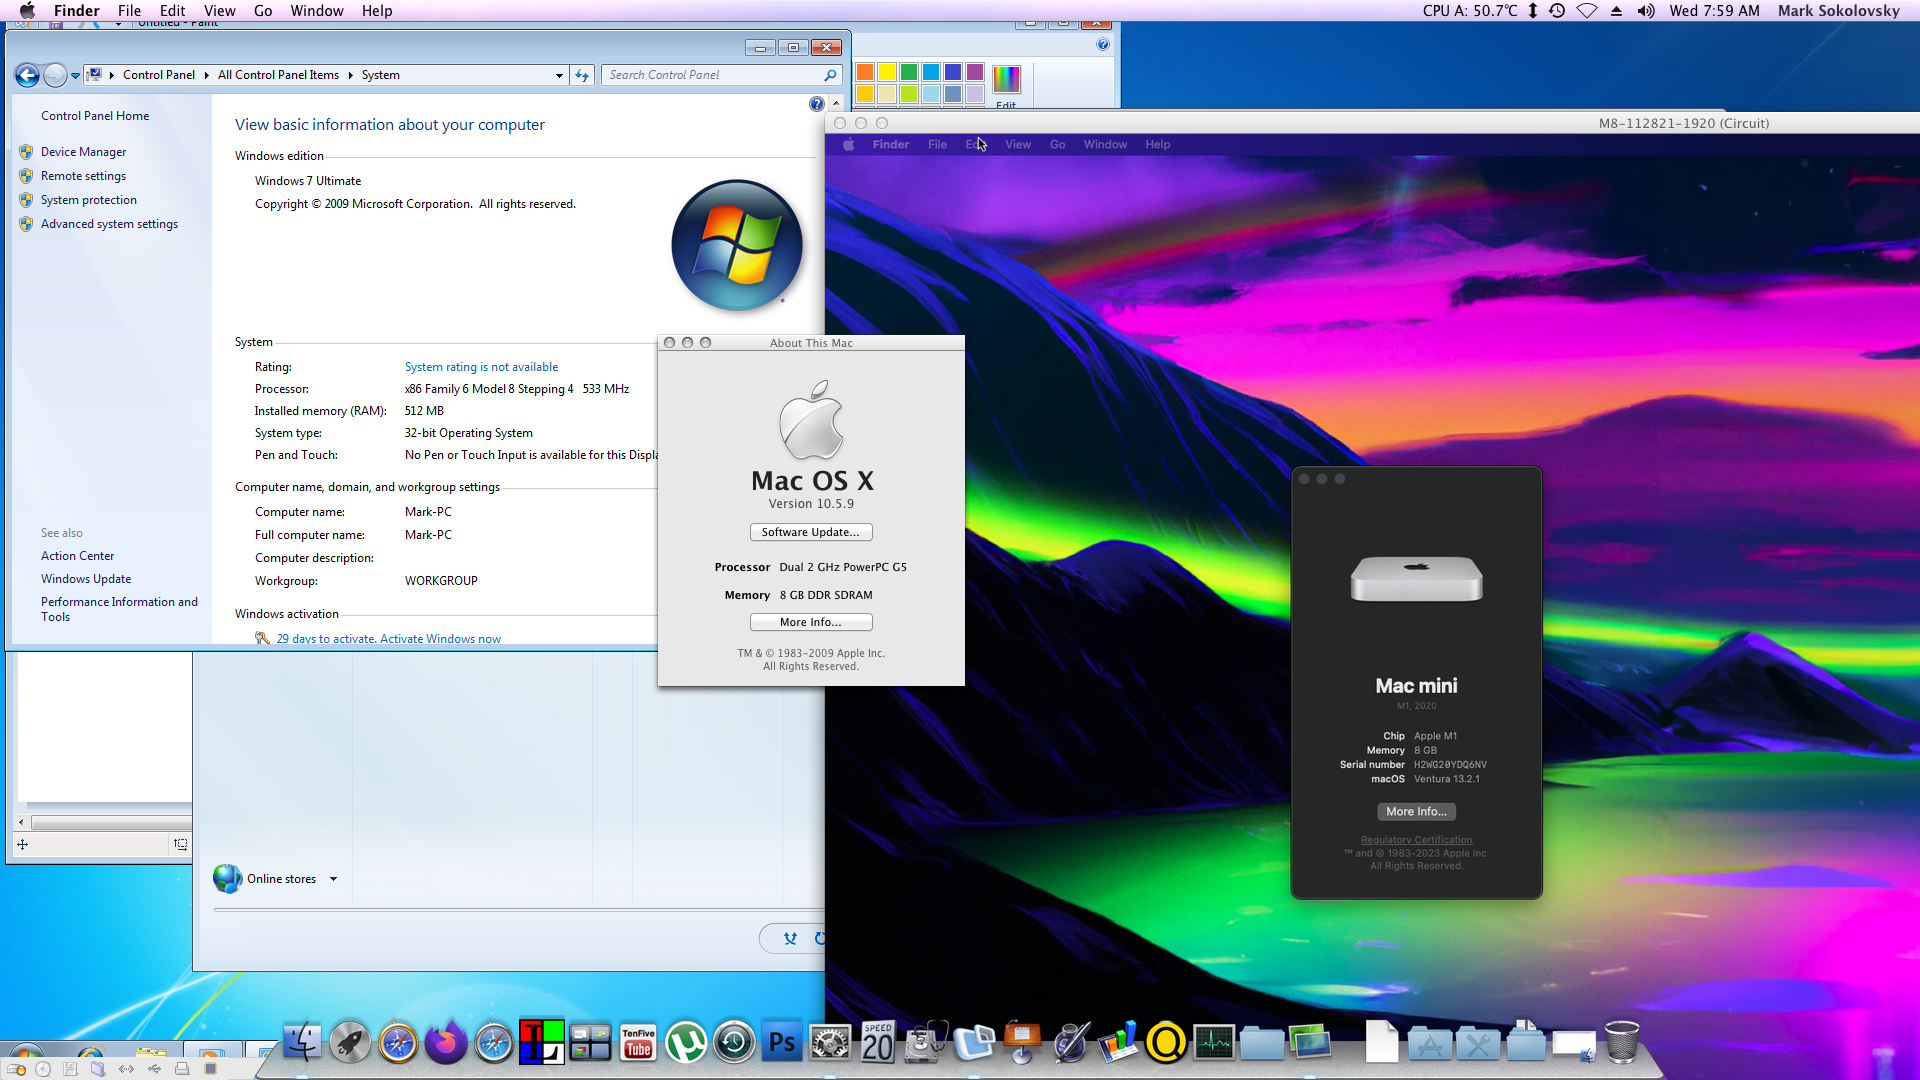Expand the Online stores dropdown
This screenshot has width=1920, height=1080.
(333, 879)
